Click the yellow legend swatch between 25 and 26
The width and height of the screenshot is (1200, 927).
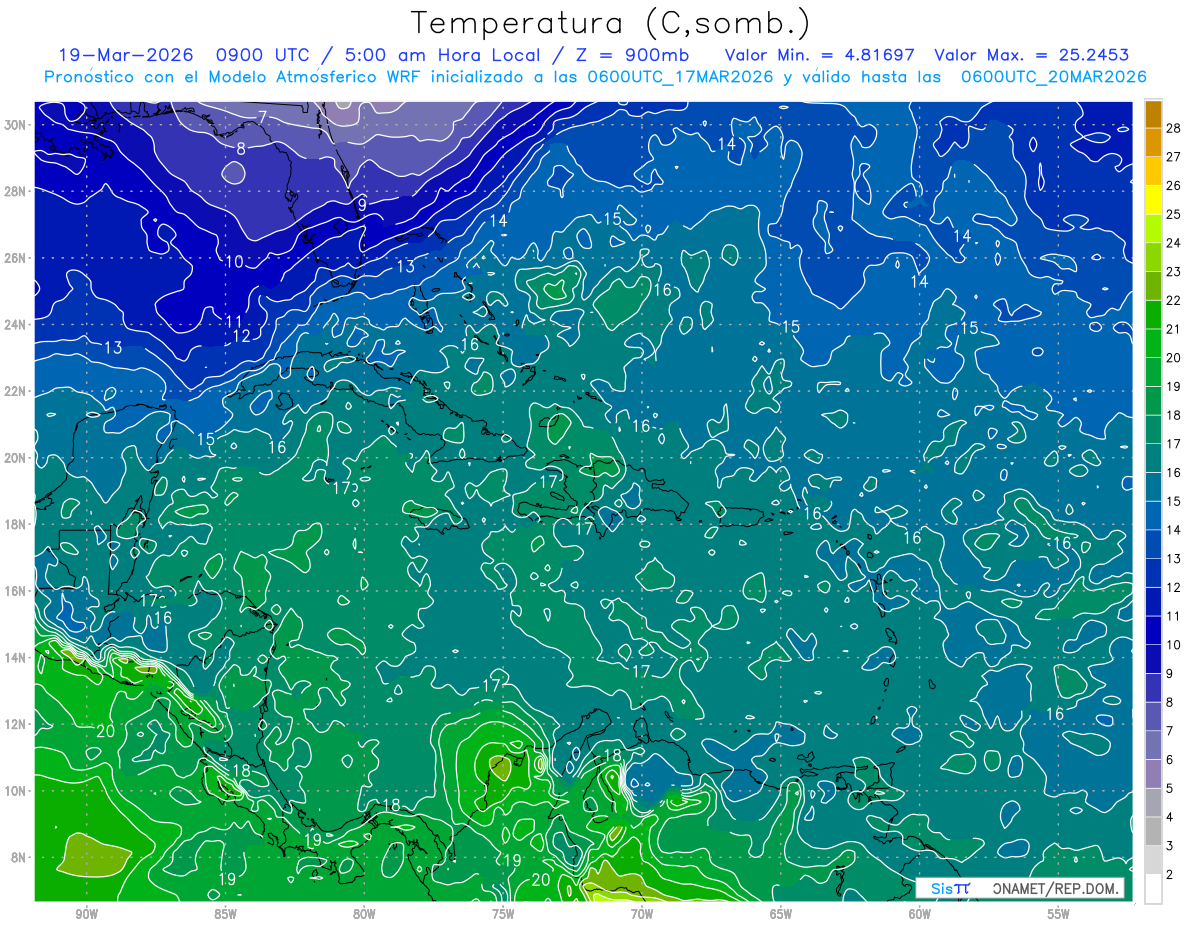point(1153,200)
